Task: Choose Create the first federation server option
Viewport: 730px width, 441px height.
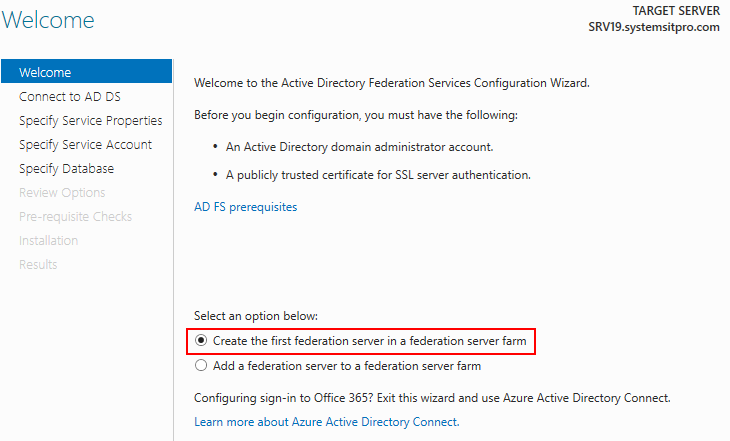Action: click(201, 341)
